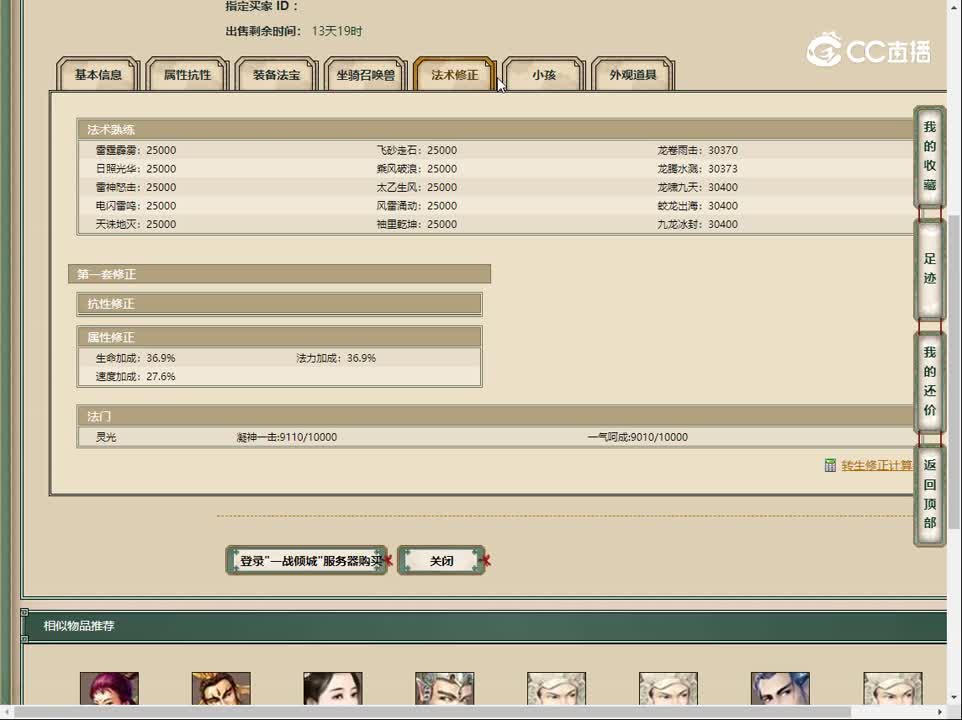Viewport: 962px width, 720px height.
Task: Click 我的还价 side button
Action: tap(929, 381)
